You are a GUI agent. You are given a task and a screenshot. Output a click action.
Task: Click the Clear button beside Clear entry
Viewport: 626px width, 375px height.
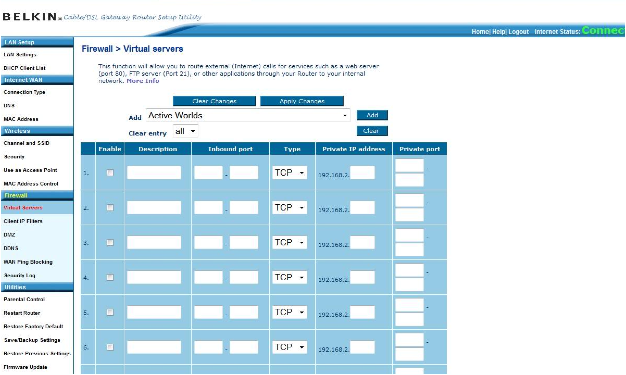[372, 131]
